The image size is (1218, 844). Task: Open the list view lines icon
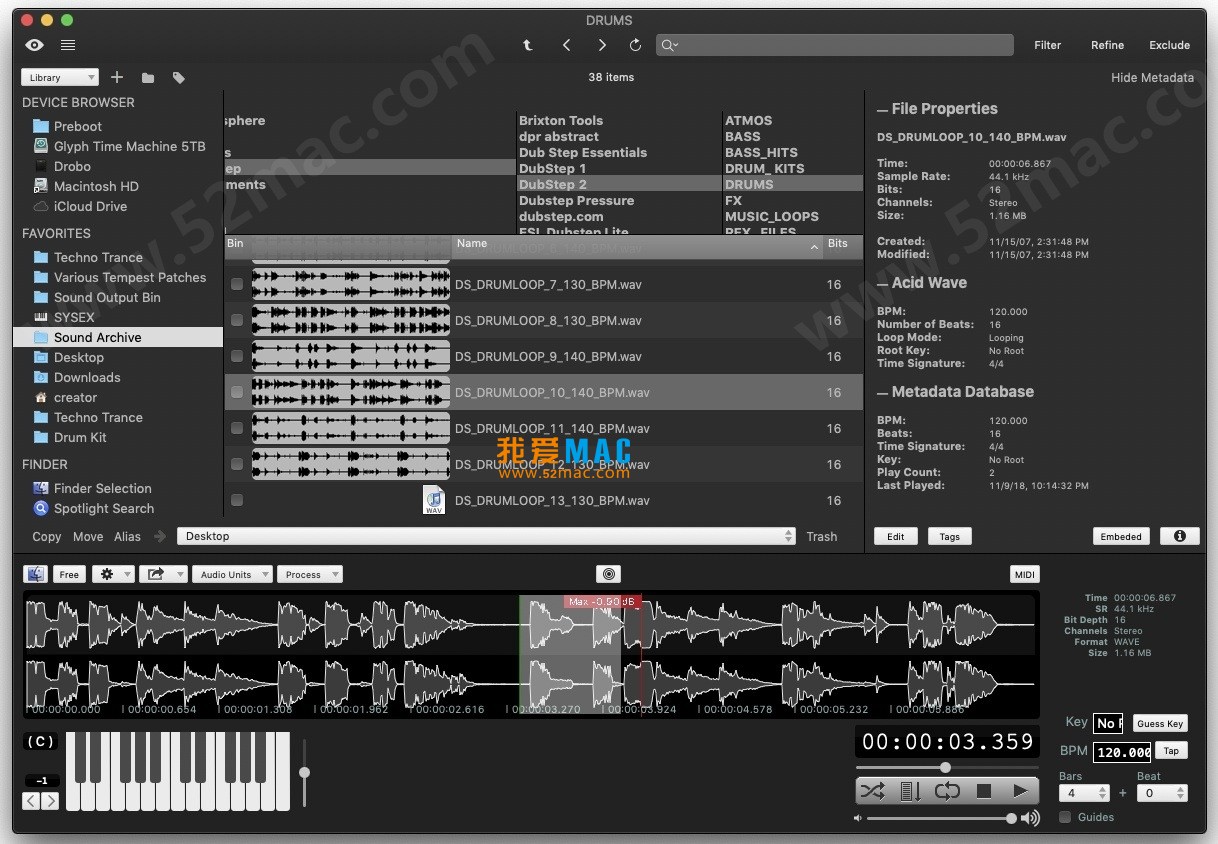point(68,45)
